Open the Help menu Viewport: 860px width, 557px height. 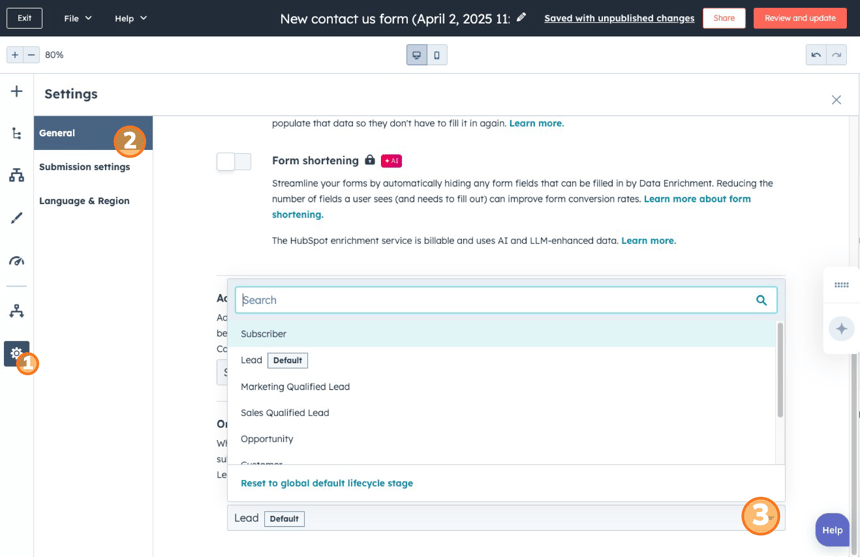click(131, 18)
